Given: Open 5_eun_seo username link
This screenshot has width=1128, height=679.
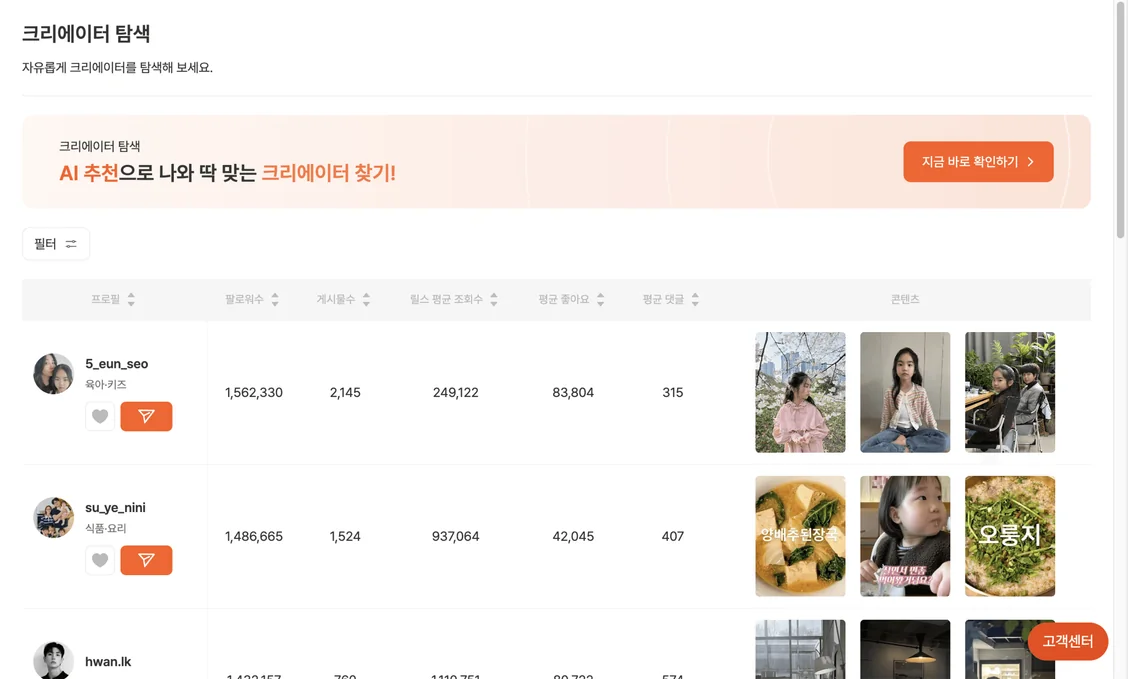Looking at the screenshot, I should [x=117, y=364].
